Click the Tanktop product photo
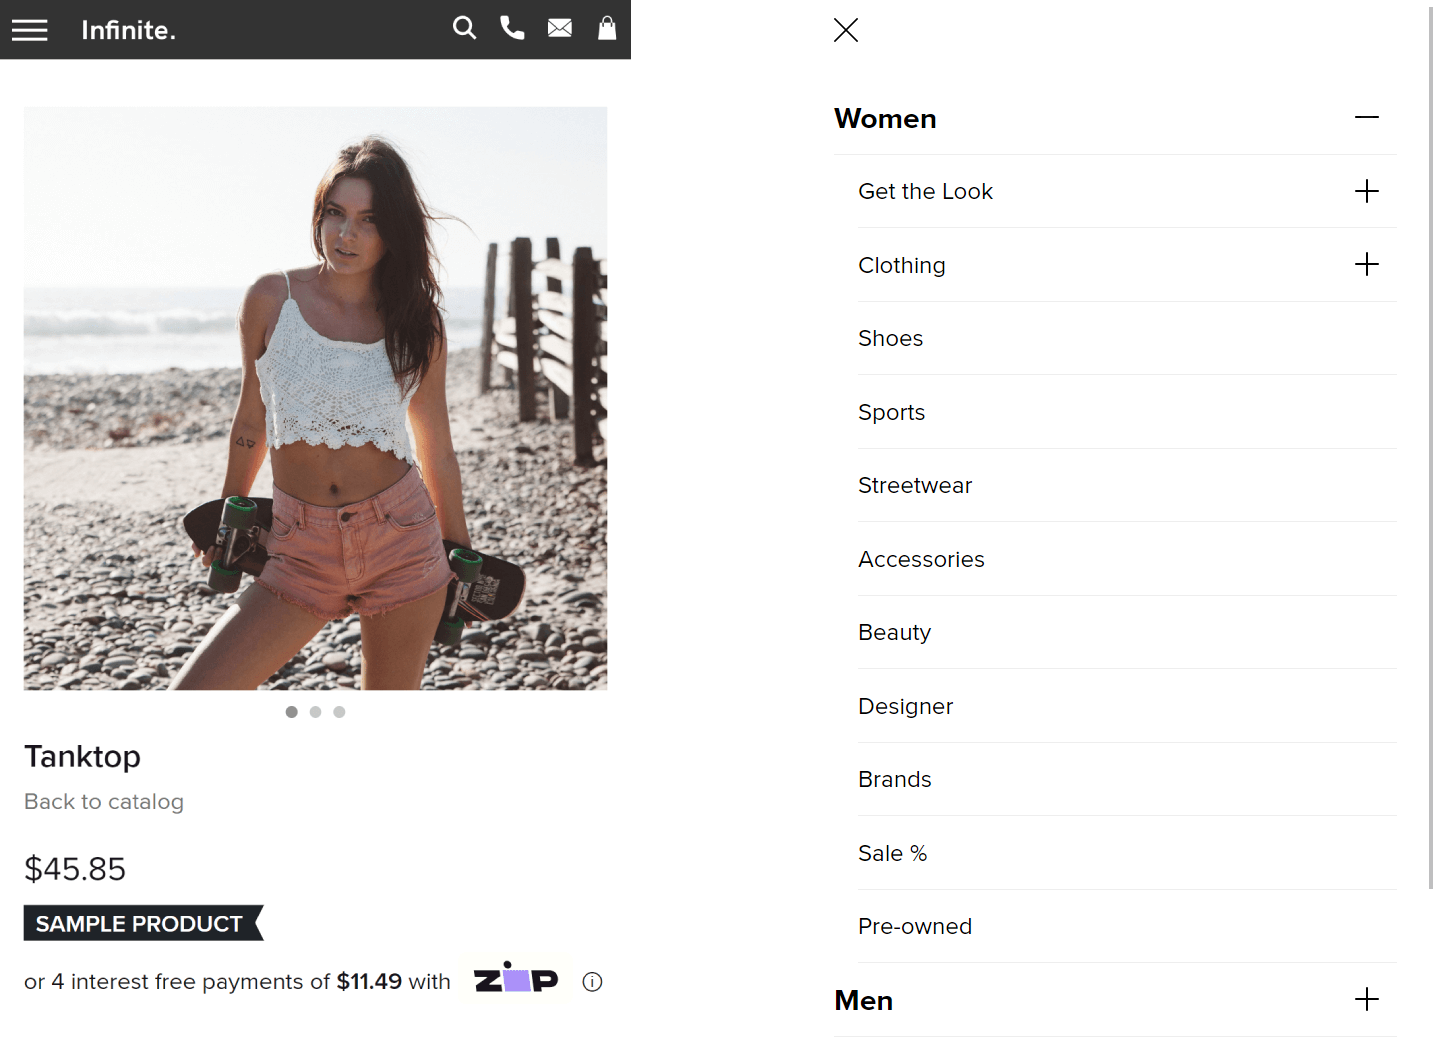Image resolution: width=1436 pixels, height=1037 pixels. point(316,398)
